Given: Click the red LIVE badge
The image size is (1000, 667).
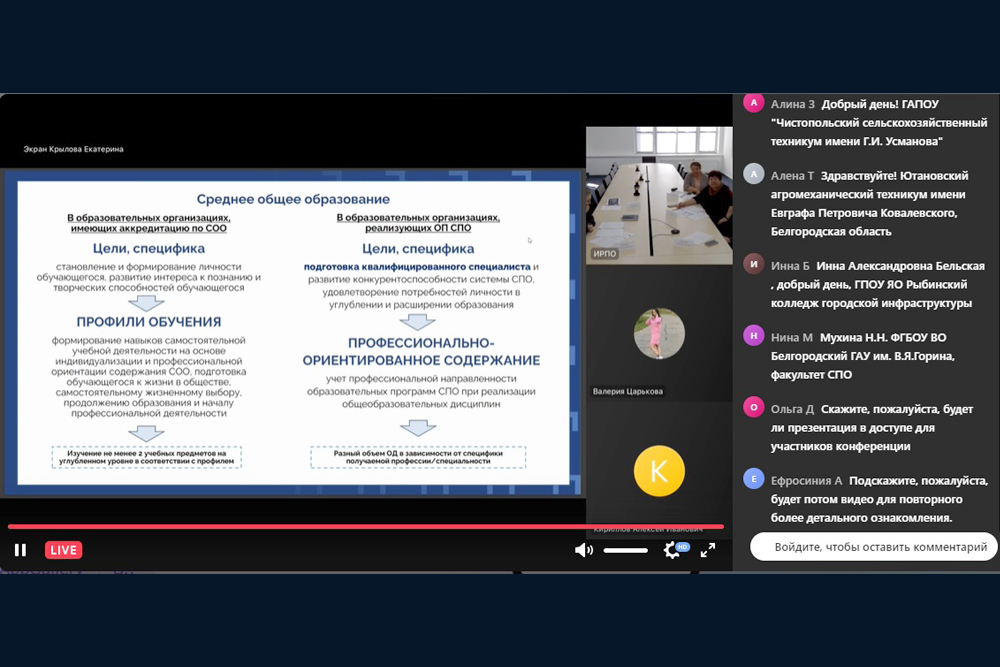Looking at the screenshot, I should coord(63,550).
